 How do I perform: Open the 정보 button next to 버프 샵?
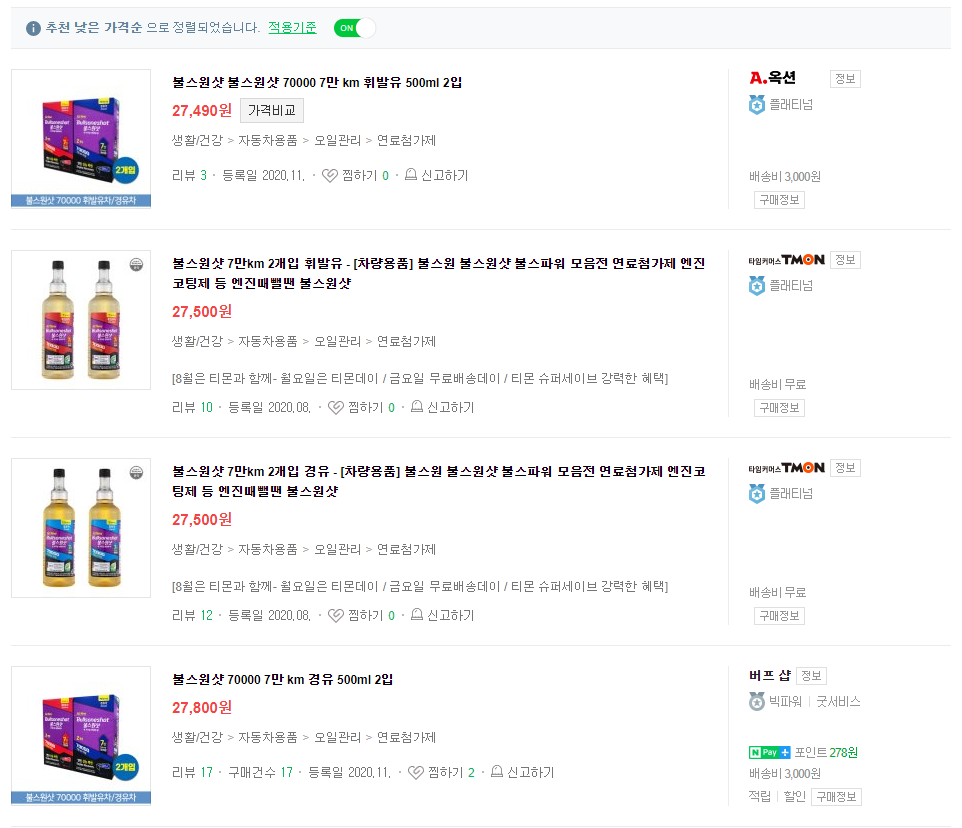[x=811, y=675]
